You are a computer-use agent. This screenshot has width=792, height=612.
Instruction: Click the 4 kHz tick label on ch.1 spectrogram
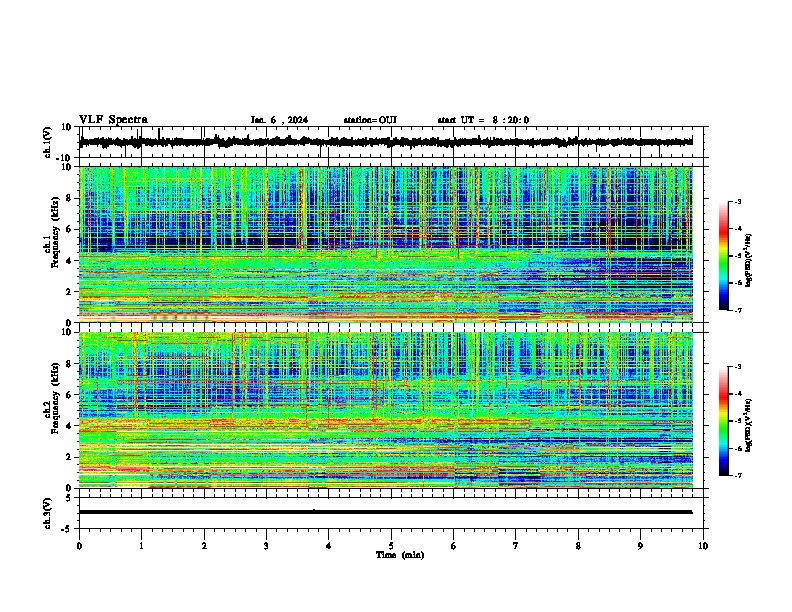(x=71, y=261)
